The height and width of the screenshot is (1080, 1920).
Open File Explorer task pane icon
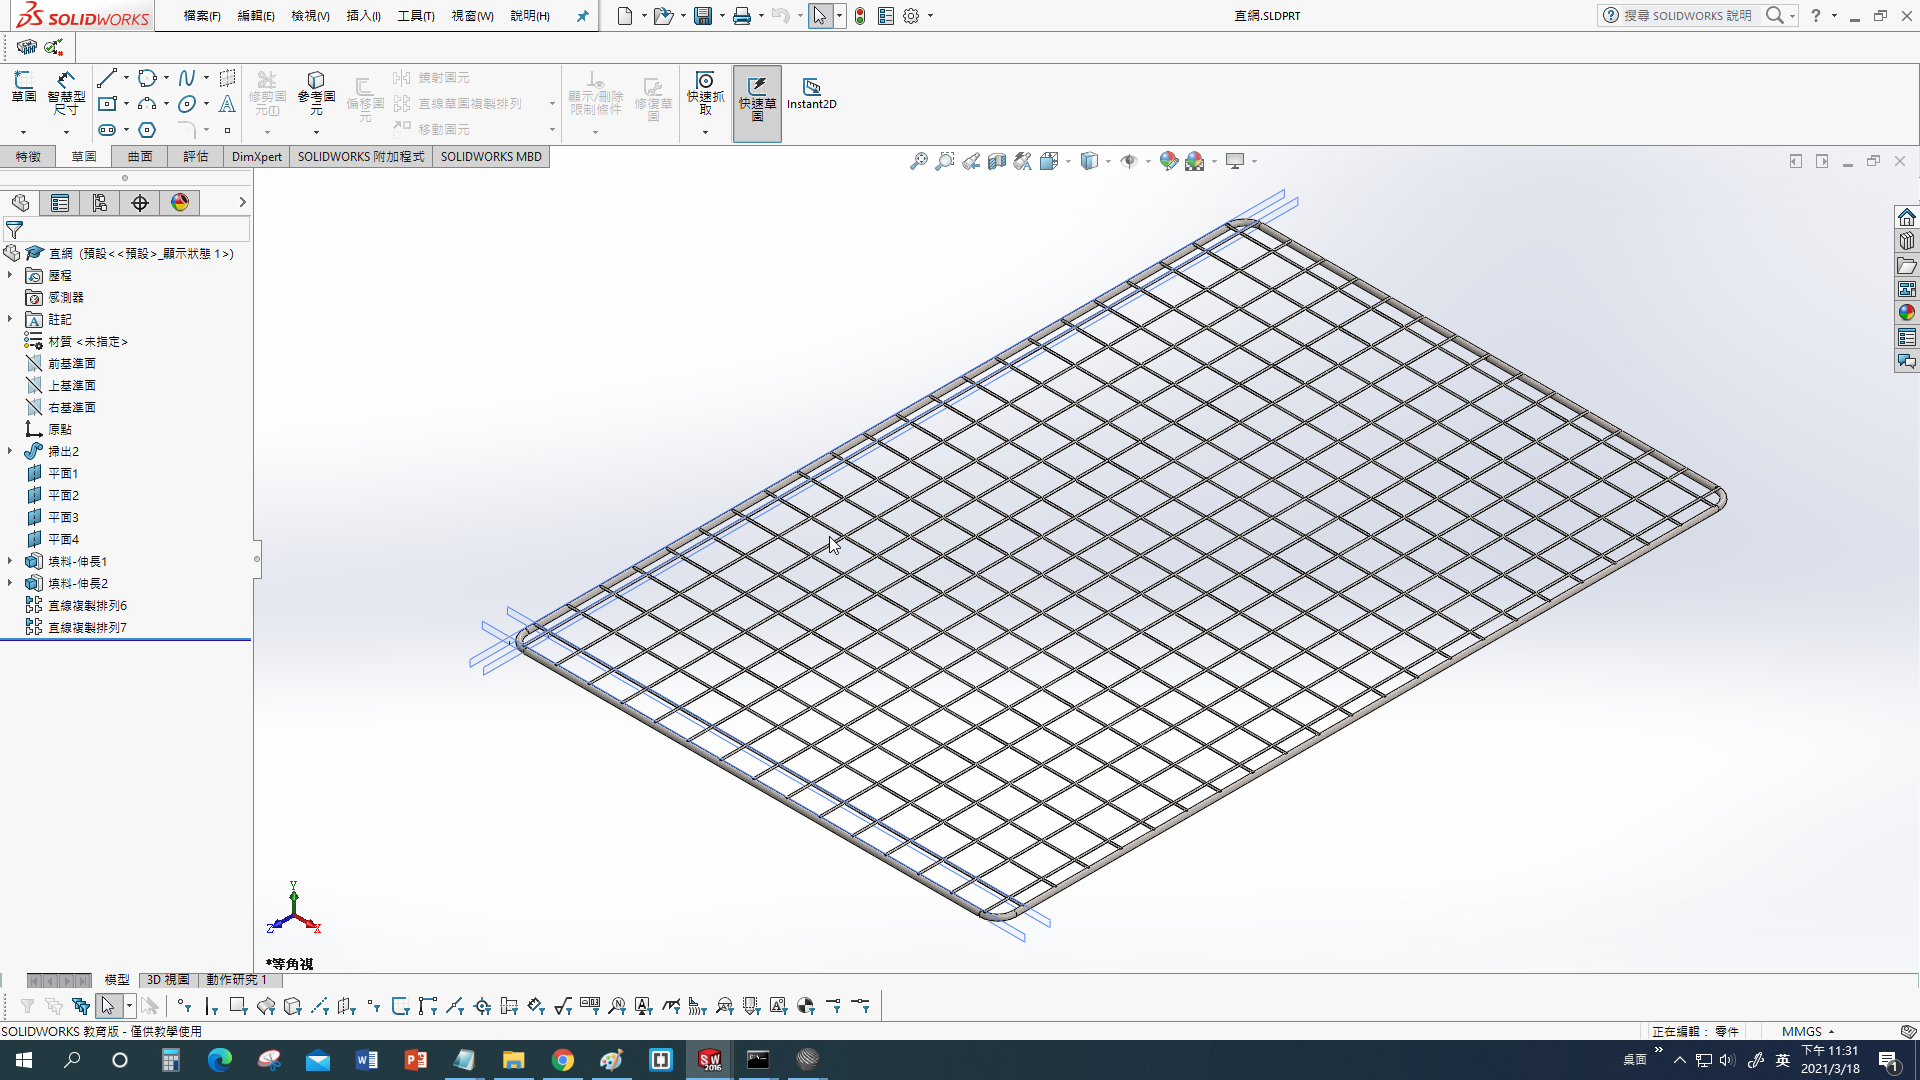point(1907,265)
